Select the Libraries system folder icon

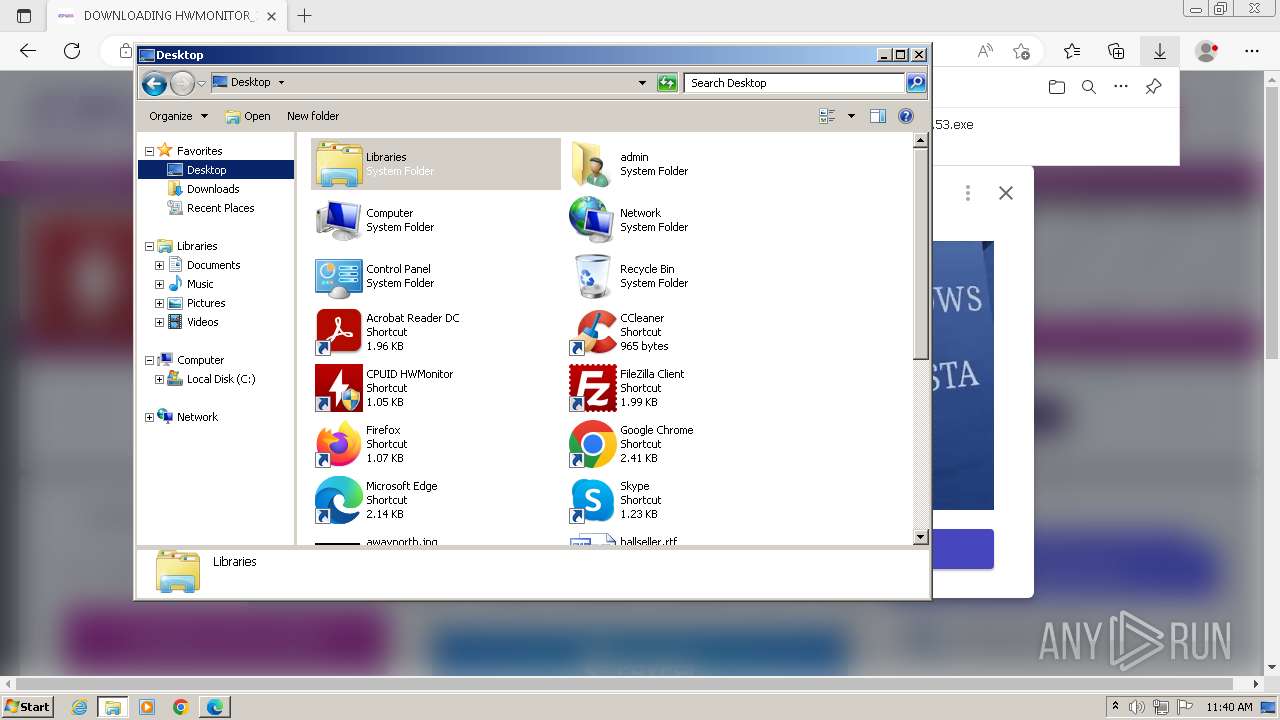click(x=338, y=164)
